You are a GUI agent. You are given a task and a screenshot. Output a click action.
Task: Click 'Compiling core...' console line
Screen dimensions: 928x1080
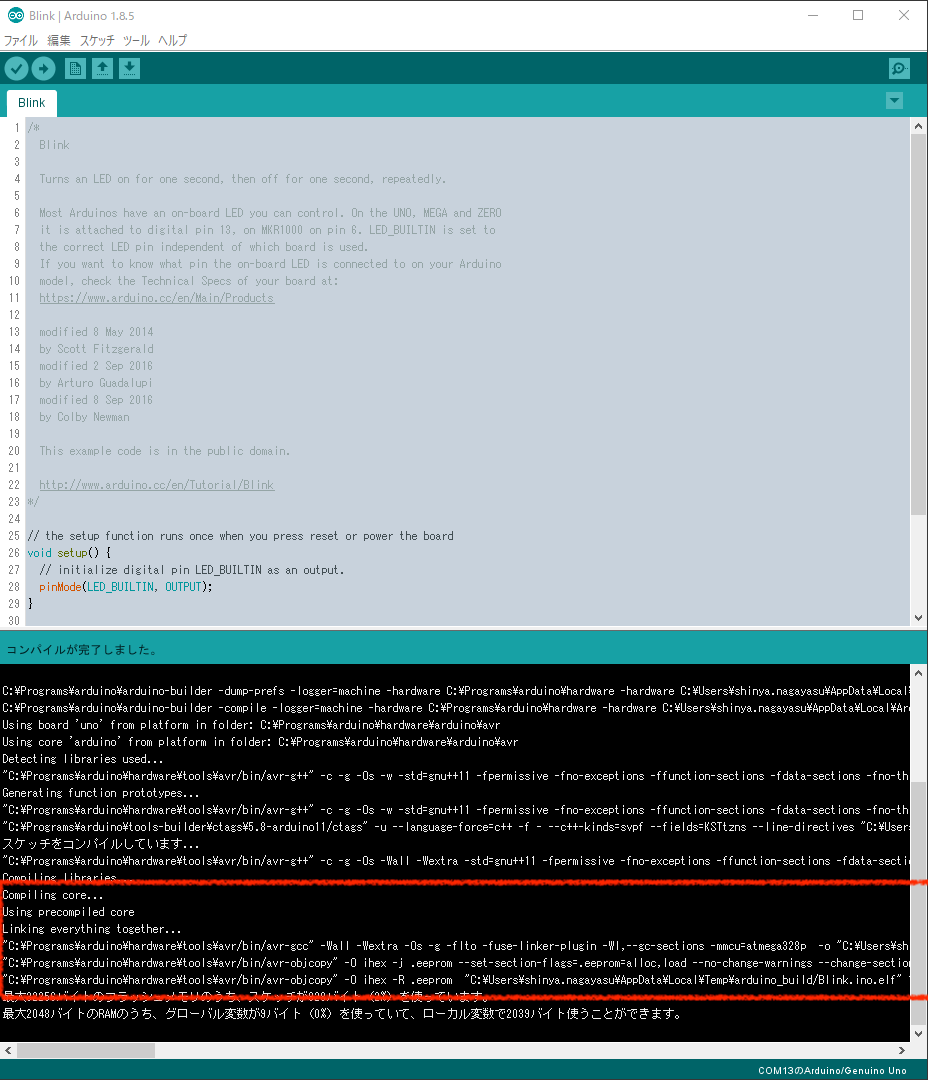pyautogui.click(x=52, y=895)
